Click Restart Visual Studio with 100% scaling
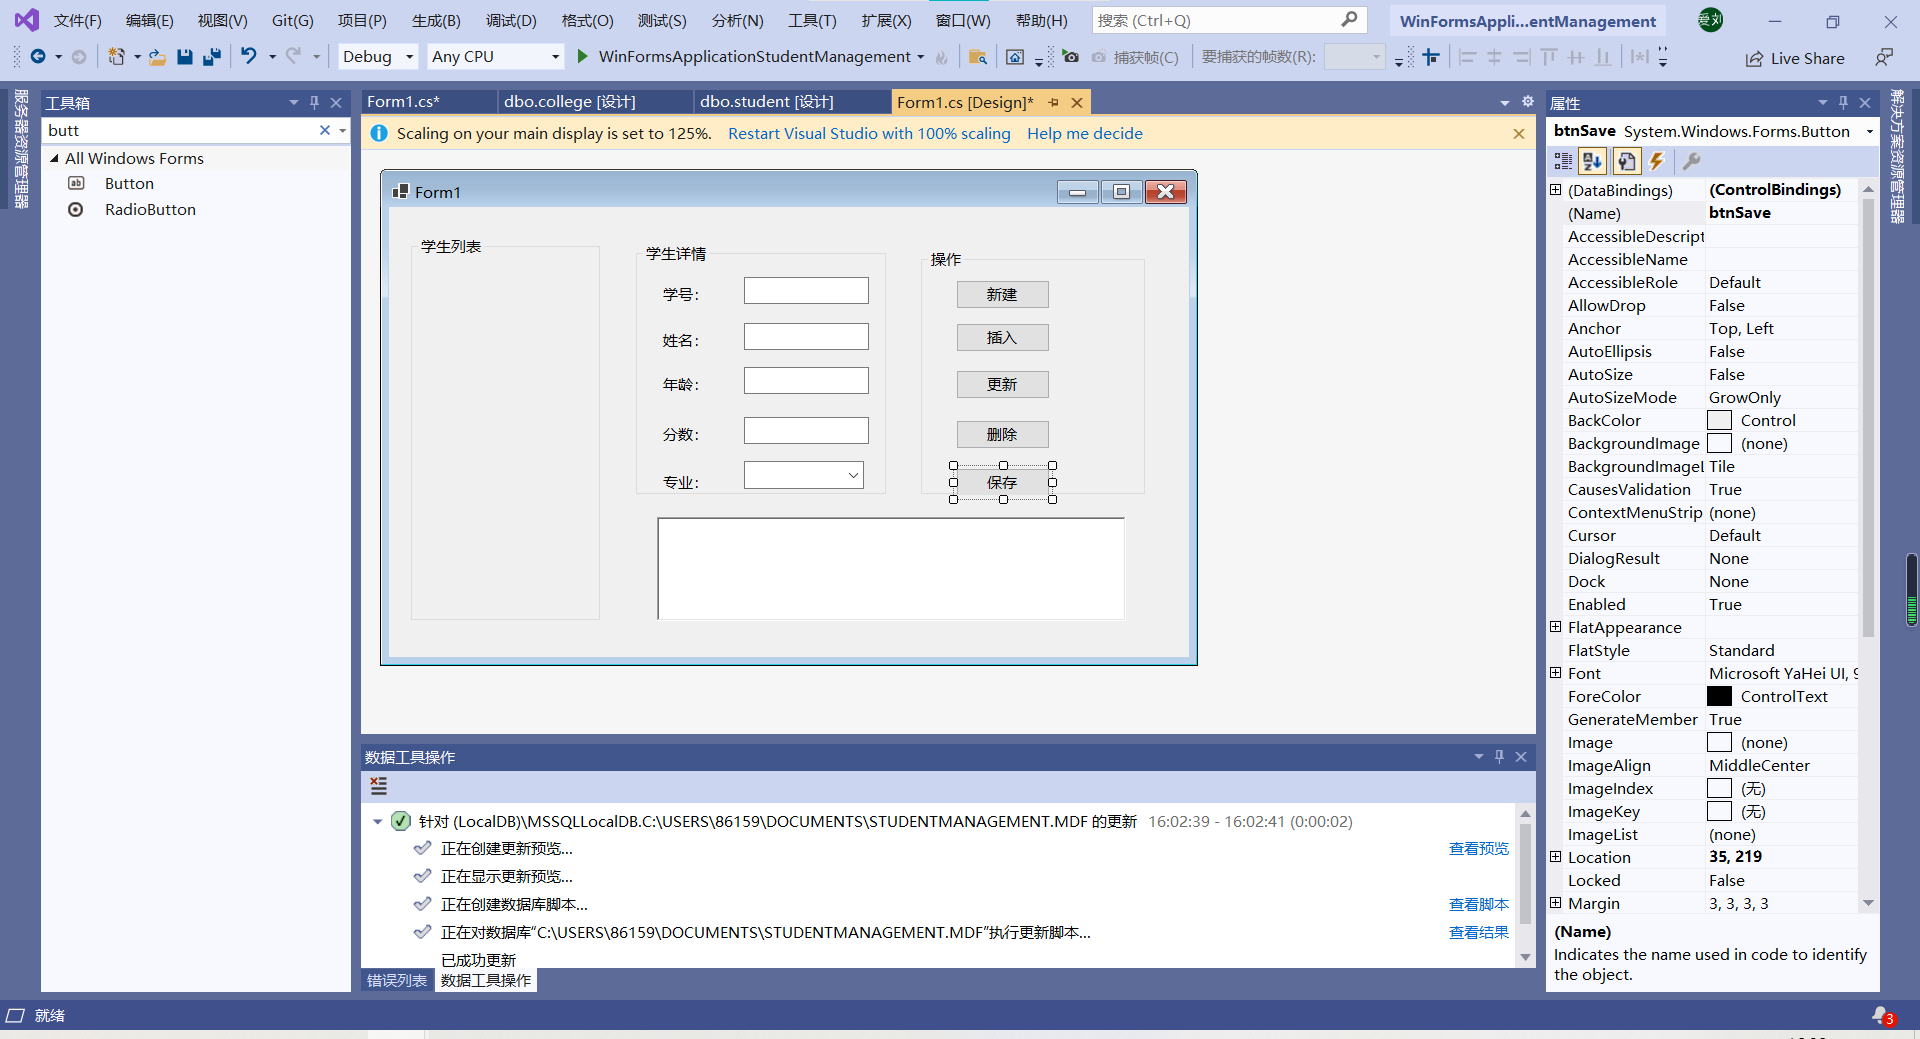 pyautogui.click(x=869, y=134)
